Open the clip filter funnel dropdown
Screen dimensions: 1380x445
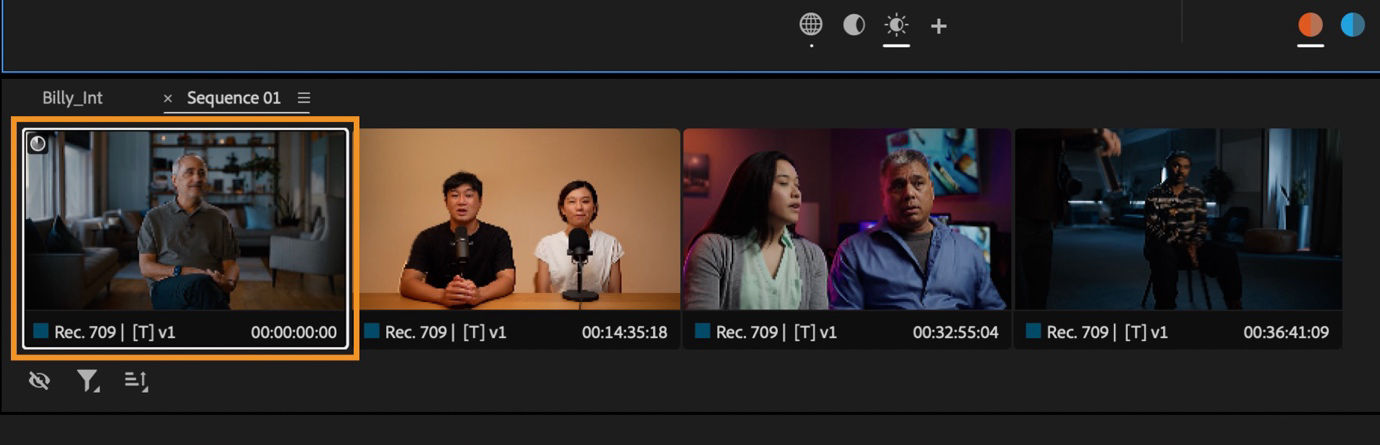click(x=88, y=380)
